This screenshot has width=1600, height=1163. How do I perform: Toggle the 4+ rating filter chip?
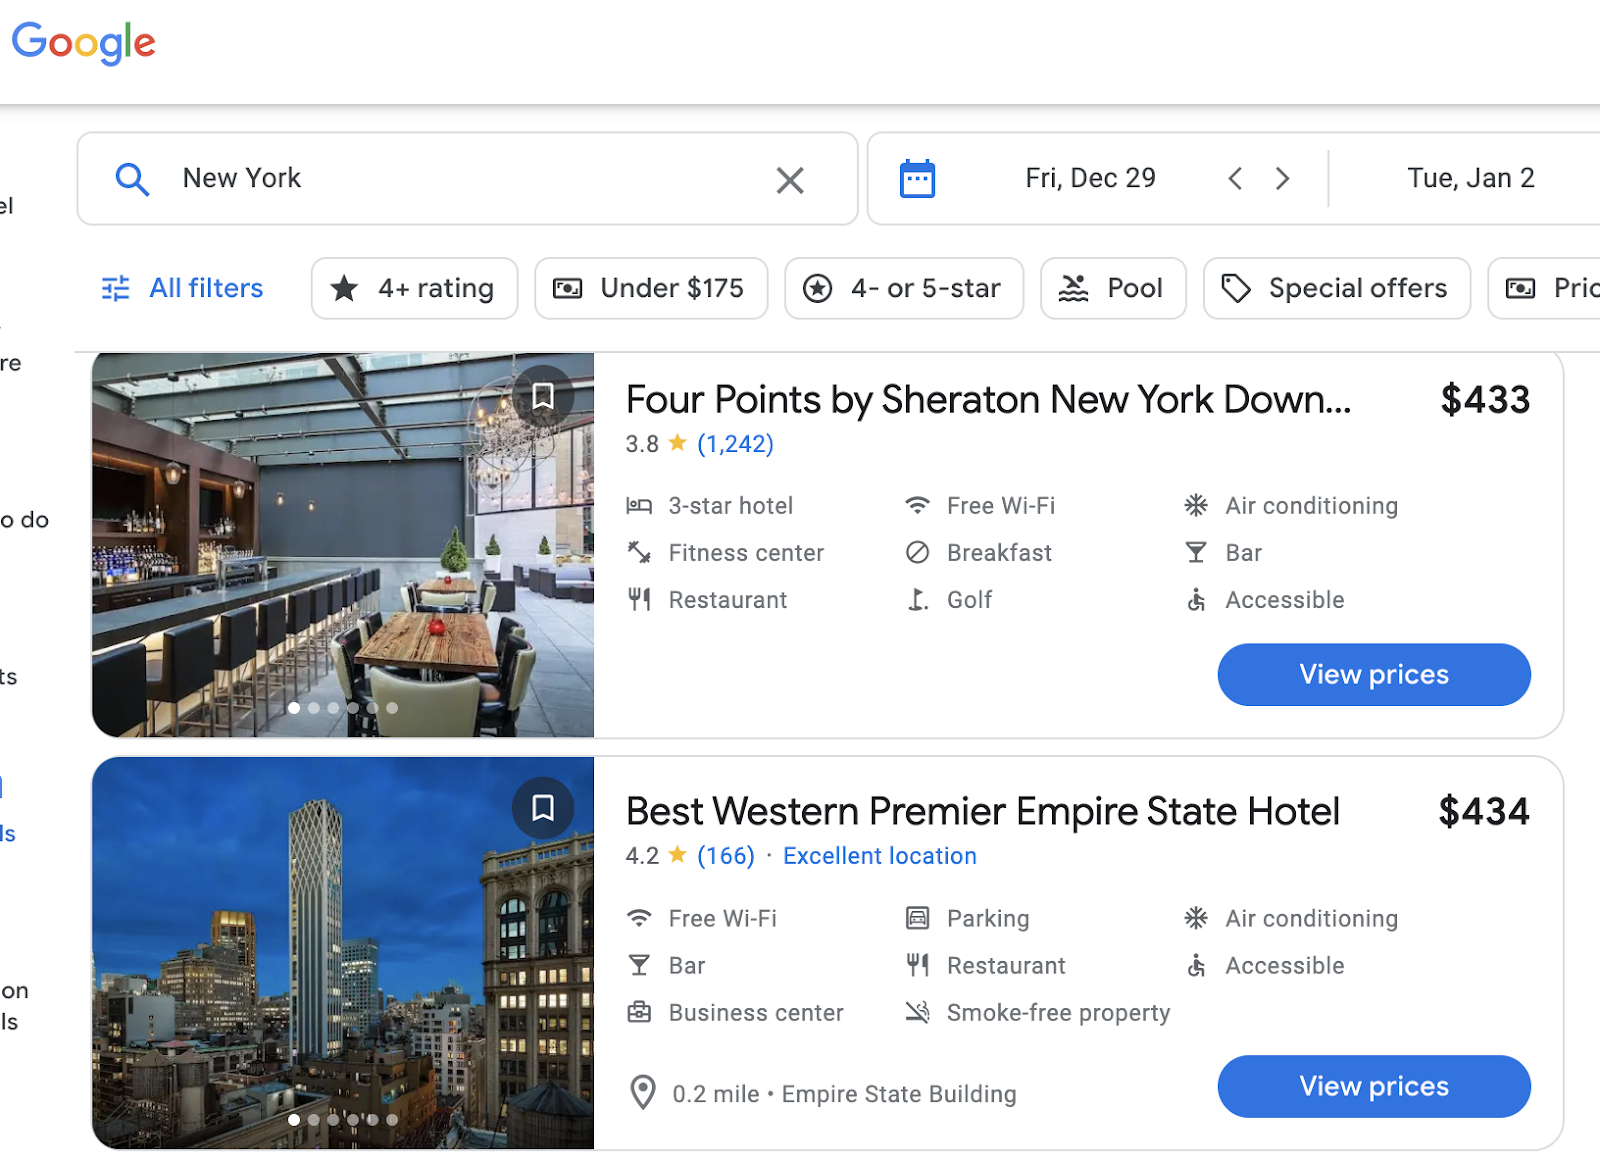(x=414, y=288)
